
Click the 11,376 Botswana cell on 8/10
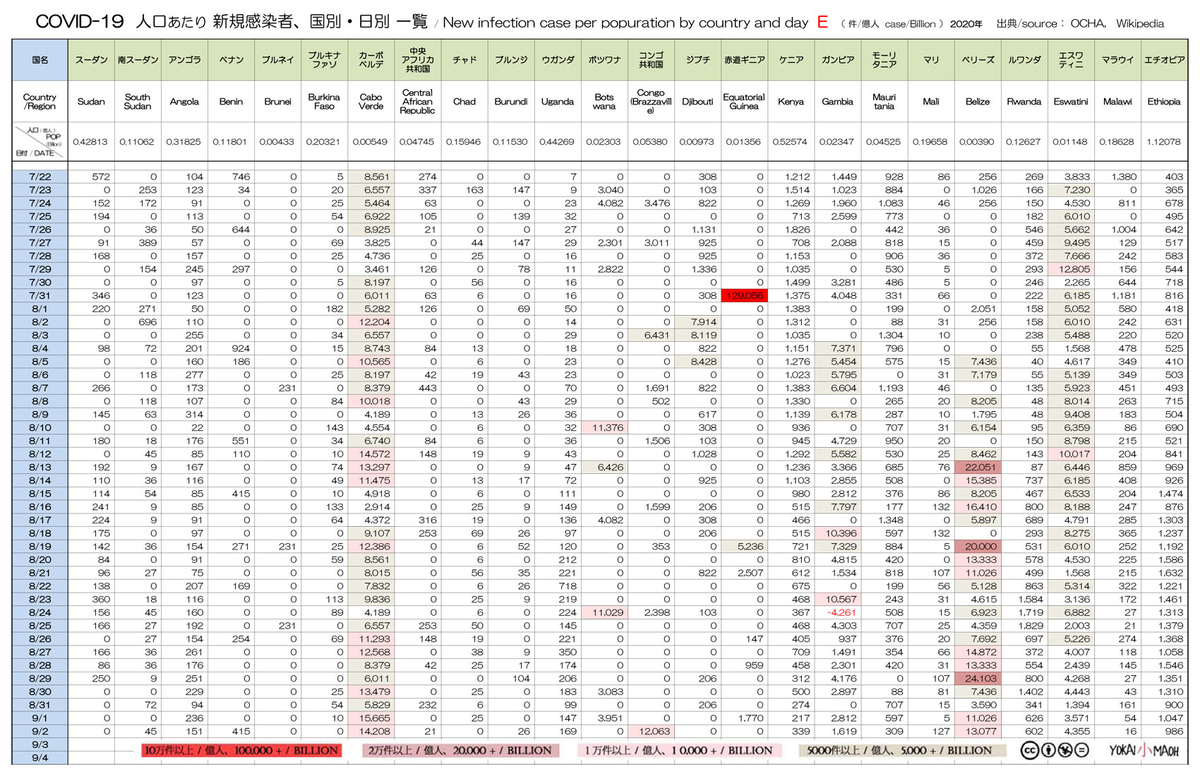607,427
